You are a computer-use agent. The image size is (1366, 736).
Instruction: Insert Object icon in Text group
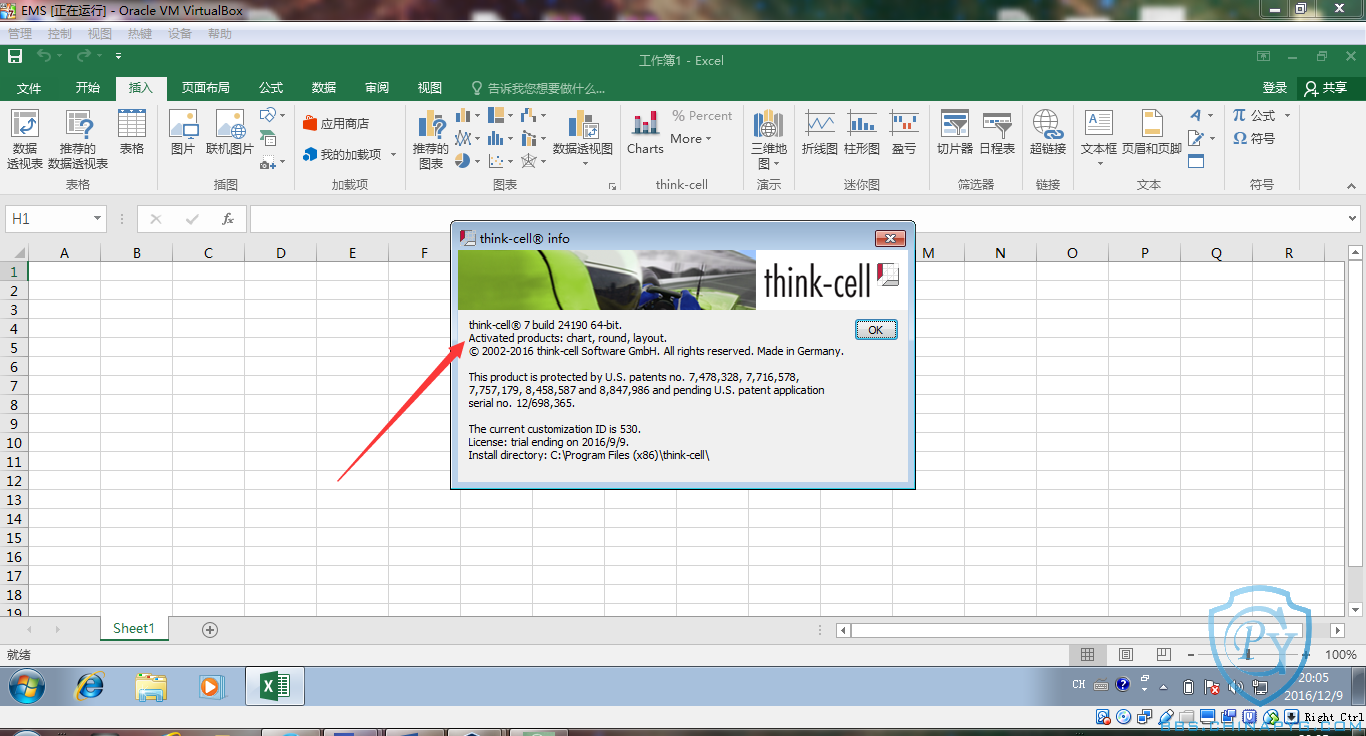[1197, 161]
